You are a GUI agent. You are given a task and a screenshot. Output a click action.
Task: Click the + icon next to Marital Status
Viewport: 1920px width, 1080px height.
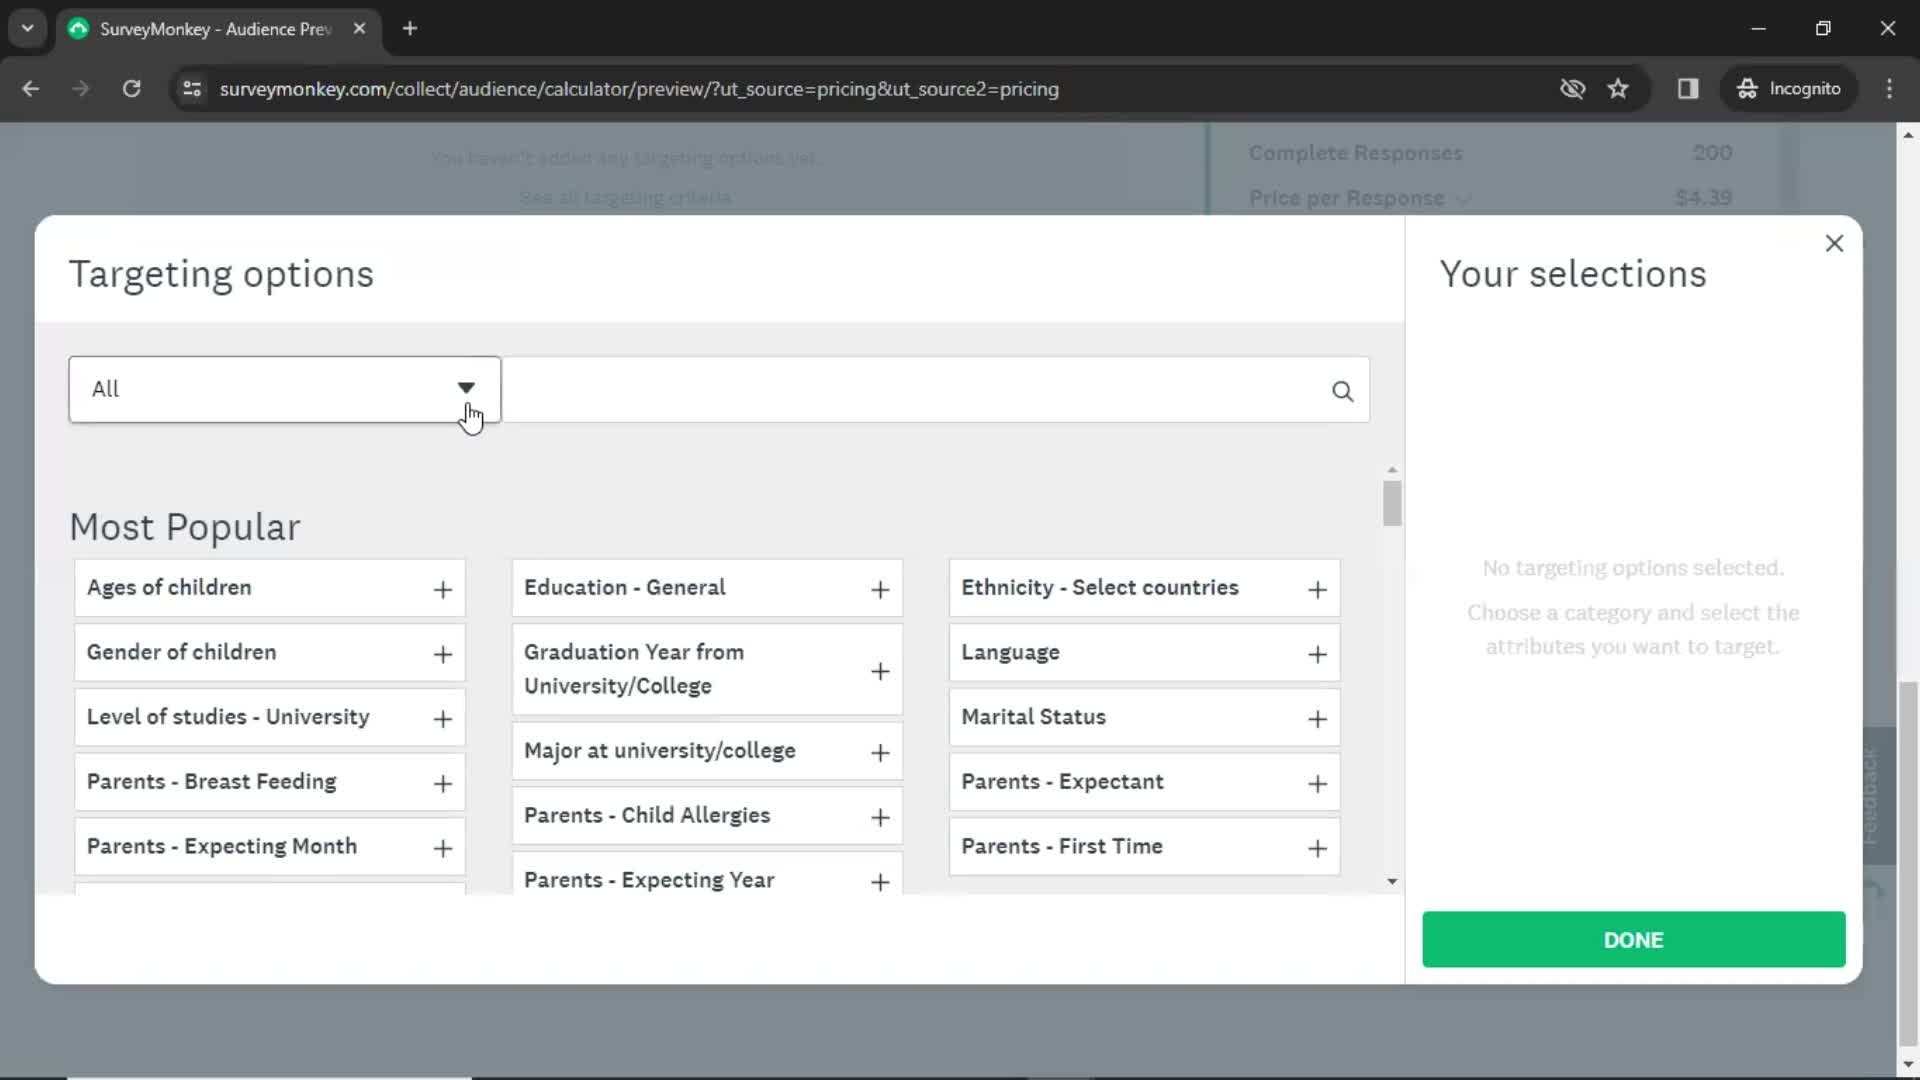pyautogui.click(x=1317, y=717)
